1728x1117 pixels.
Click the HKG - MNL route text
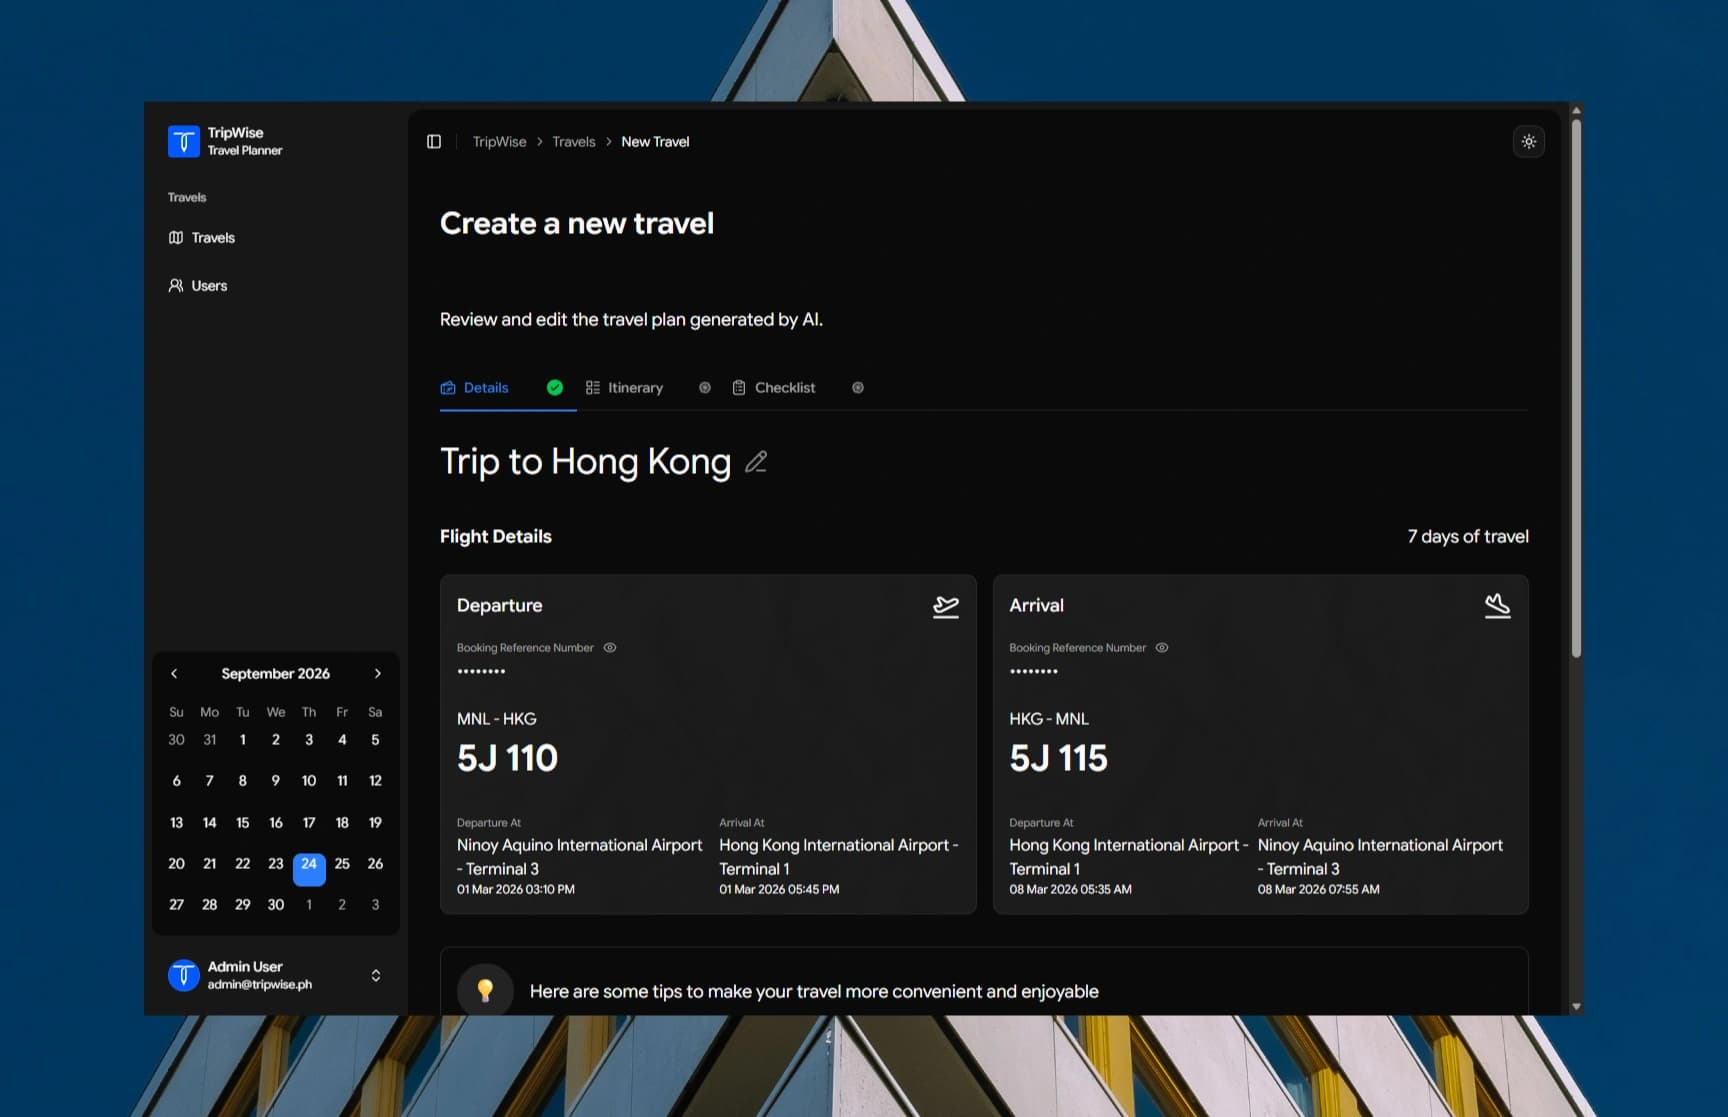click(x=1049, y=719)
